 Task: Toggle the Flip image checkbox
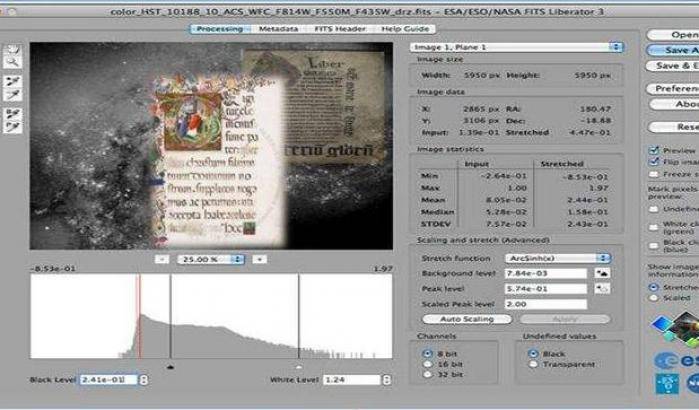654,162
